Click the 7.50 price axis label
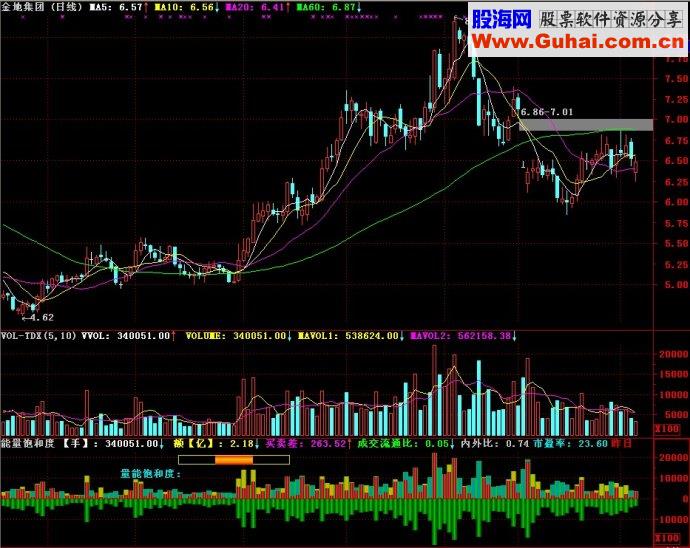 point(676,78)
